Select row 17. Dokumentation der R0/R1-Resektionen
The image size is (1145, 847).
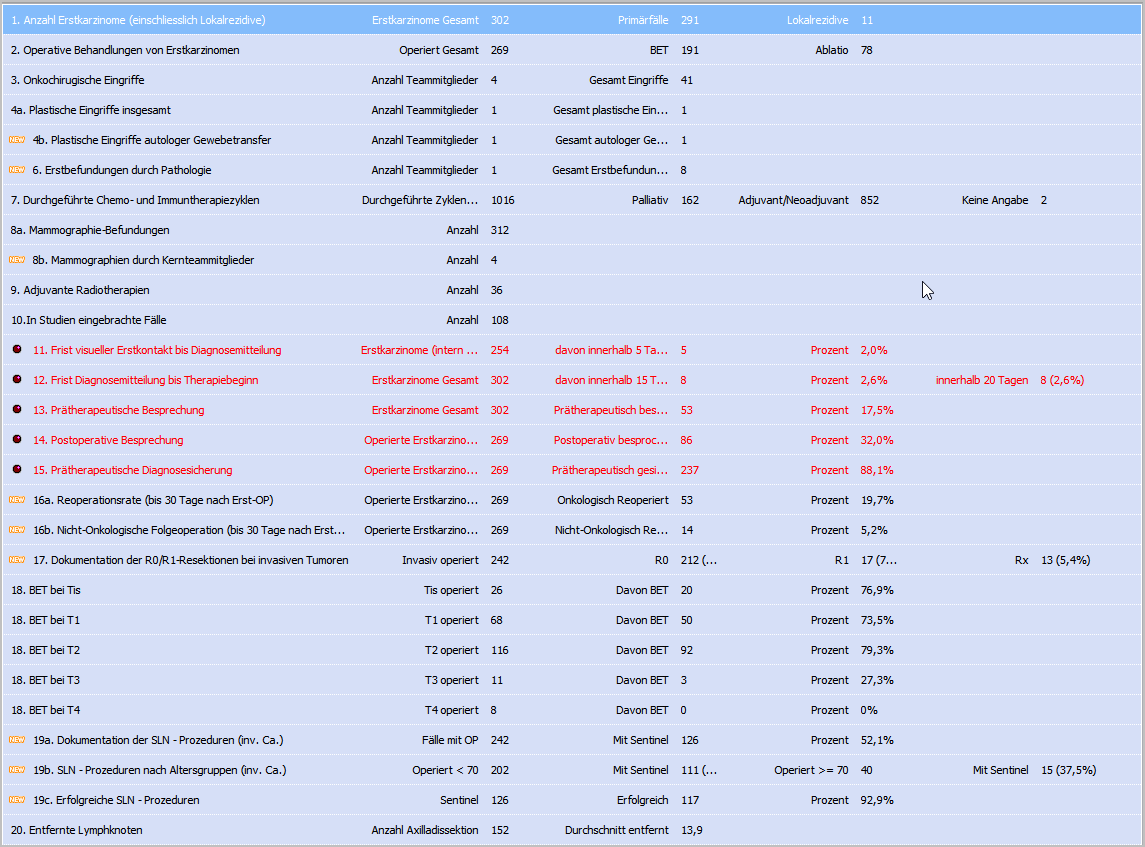coord(571,559)
